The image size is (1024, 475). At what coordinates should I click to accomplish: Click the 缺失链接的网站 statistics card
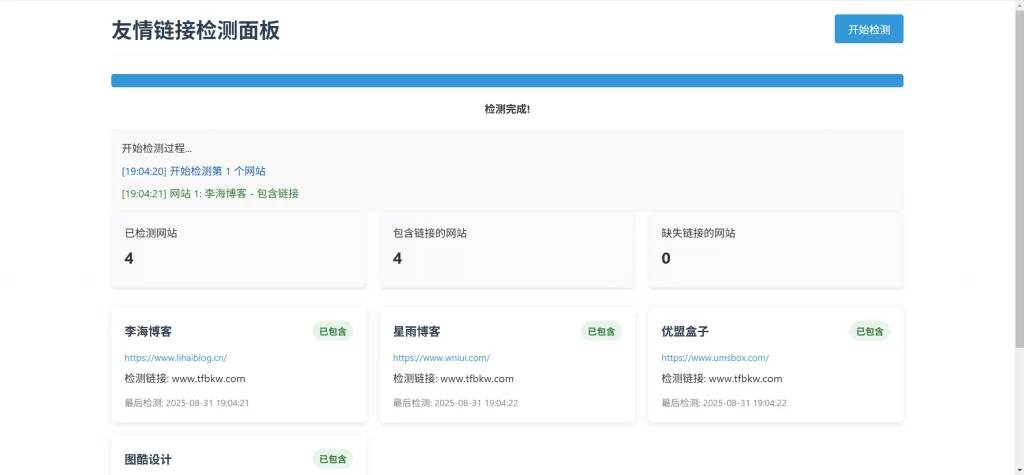pyautogui.click(x=775, y=249)
